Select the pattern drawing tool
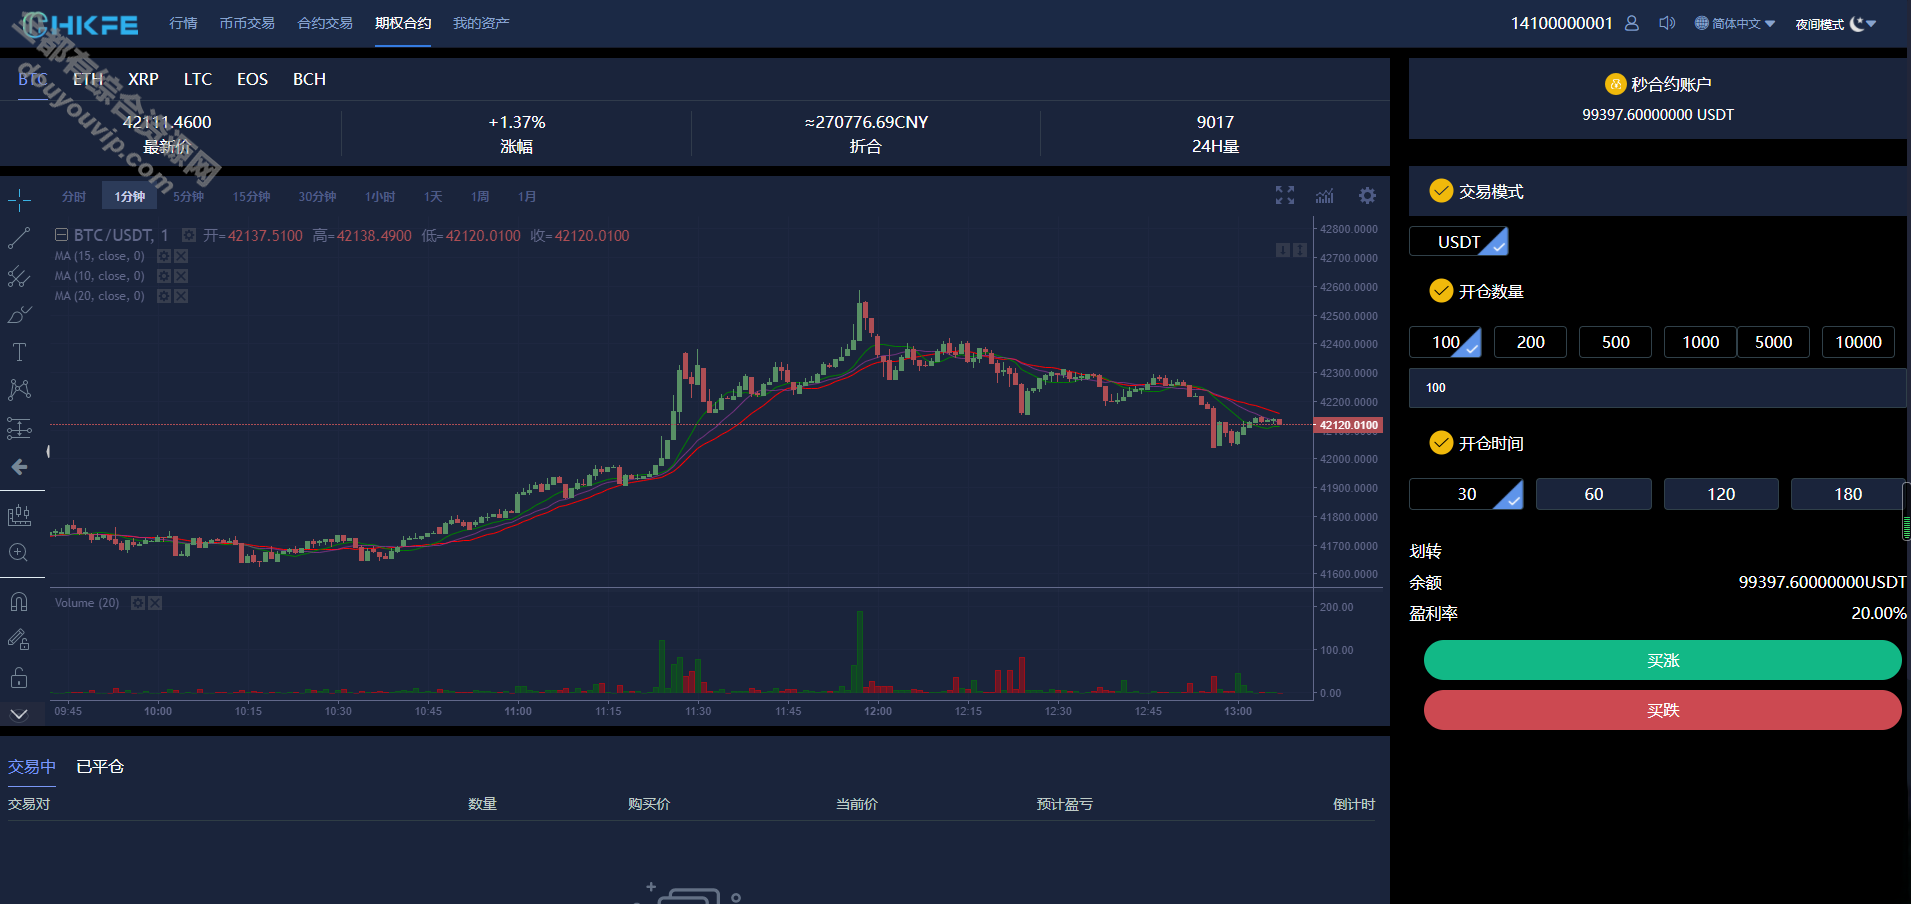 click(19, 390)
